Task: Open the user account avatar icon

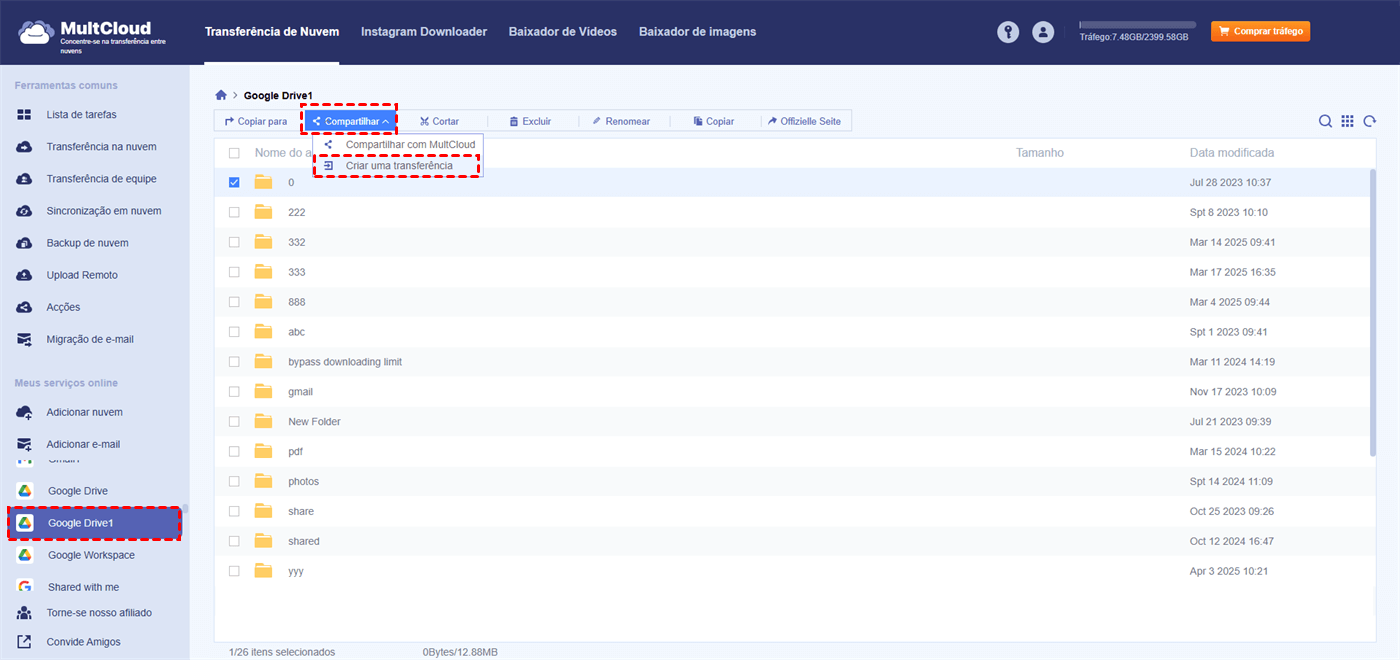Action: pos(1043,32)
